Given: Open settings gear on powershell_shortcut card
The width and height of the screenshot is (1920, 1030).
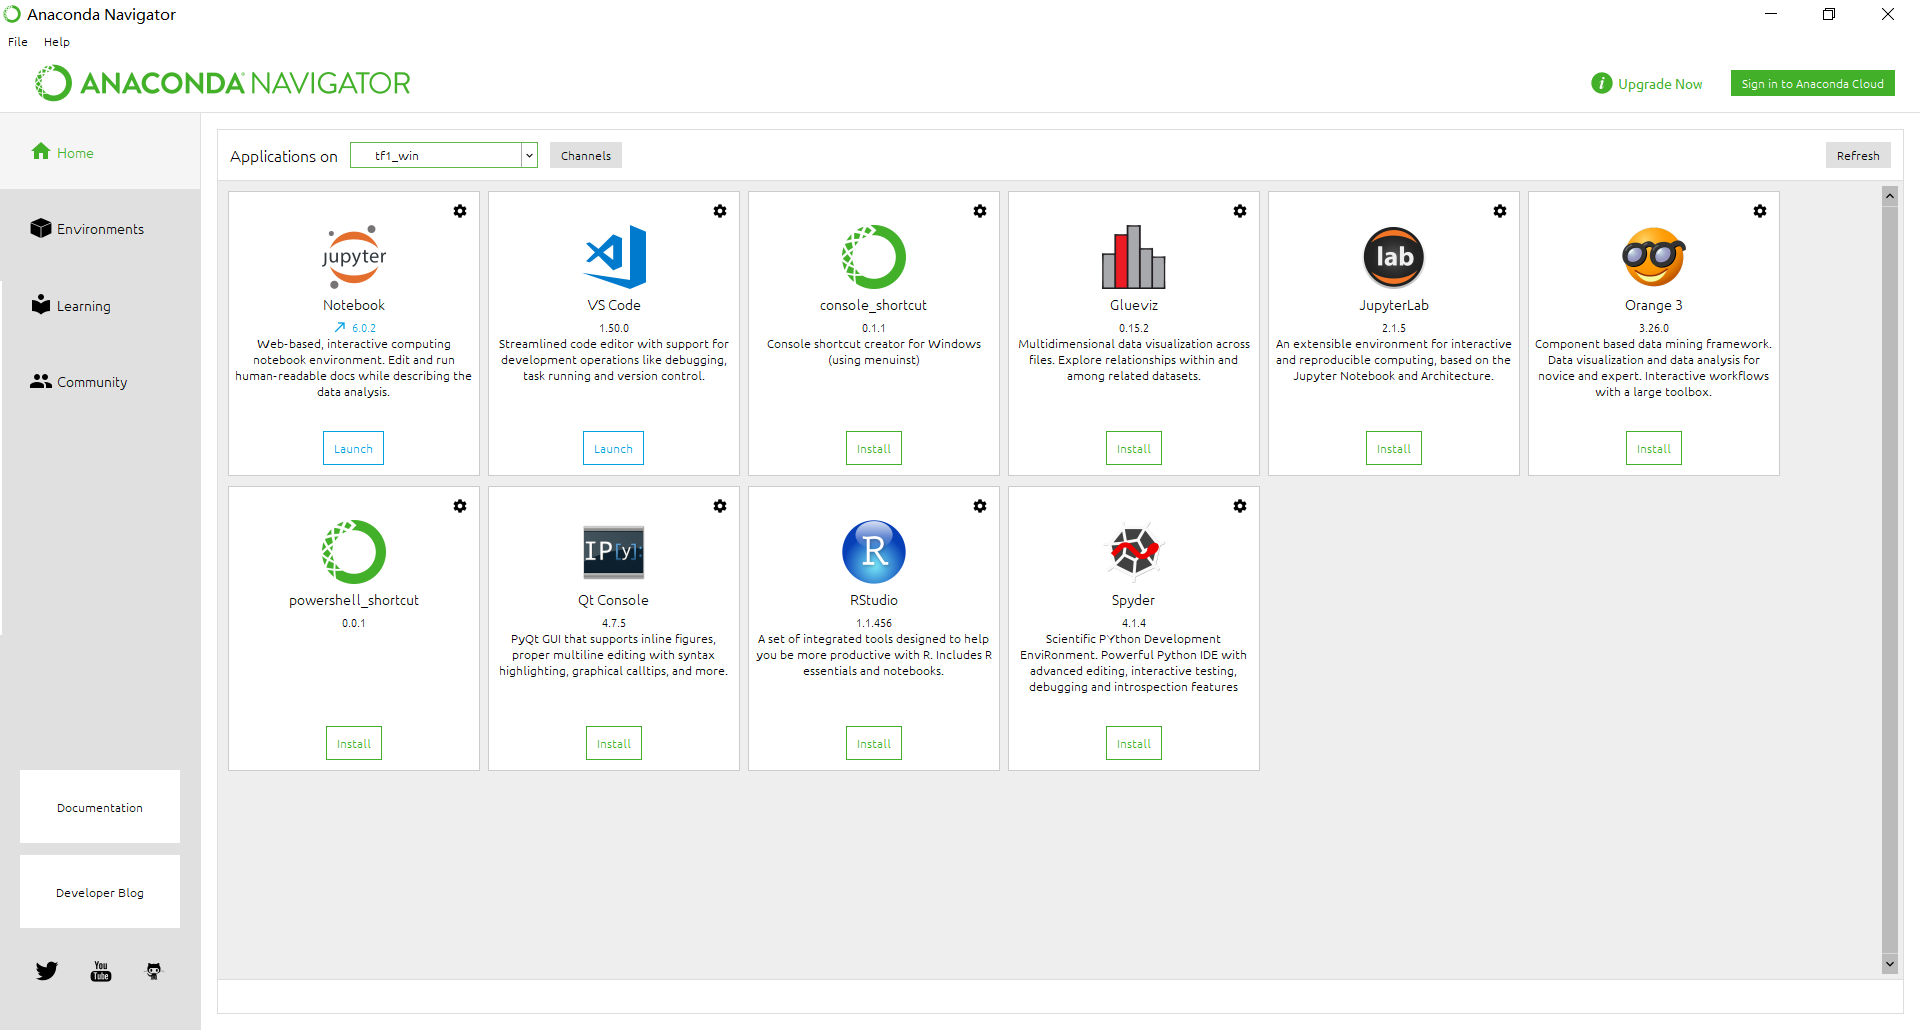Looking at the screenshot, I should pyautogui.click(x=460, y=506).
